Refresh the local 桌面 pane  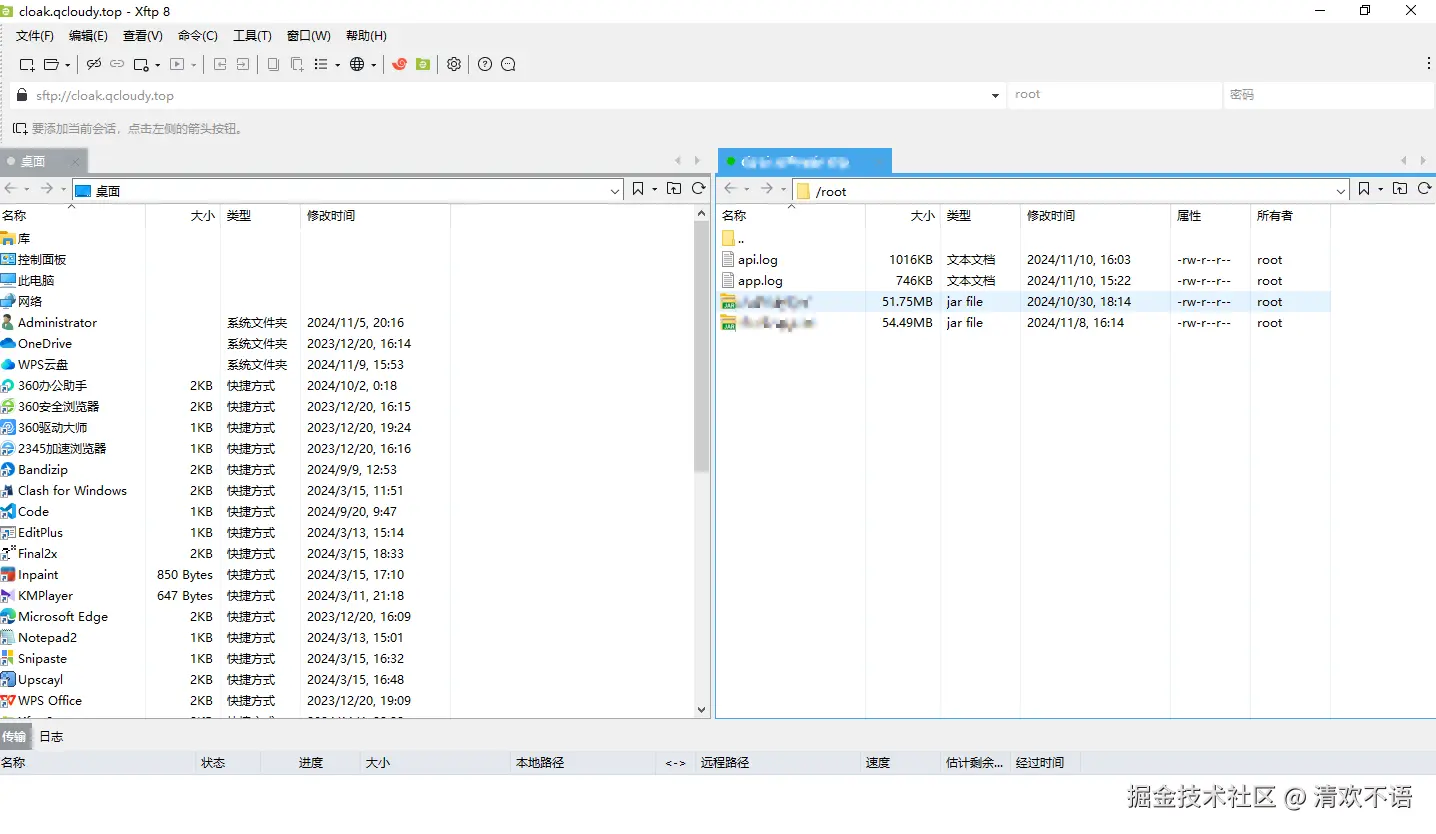point(699,189)
